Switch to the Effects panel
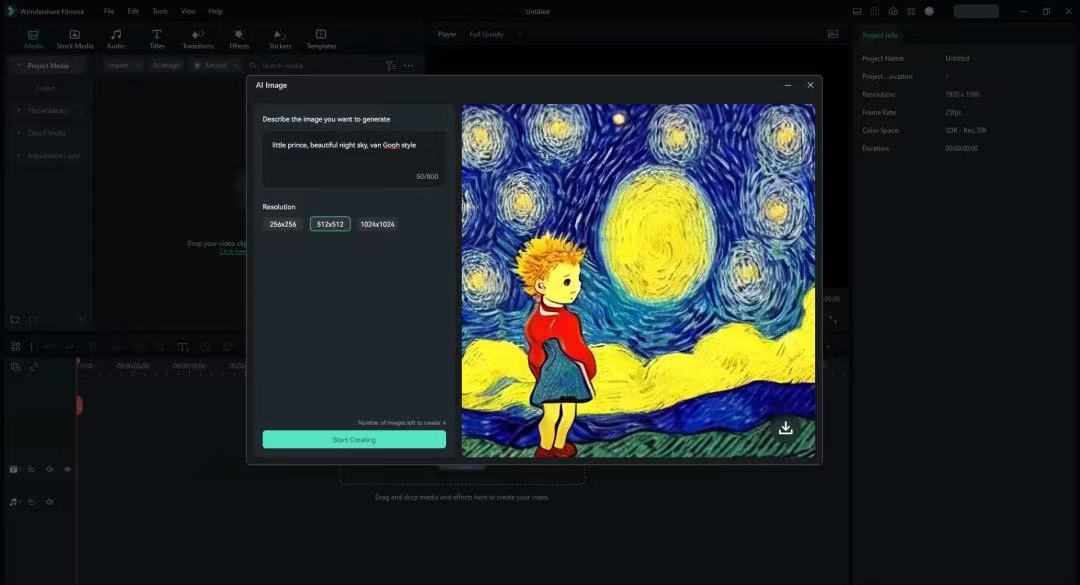 [239, 39]
